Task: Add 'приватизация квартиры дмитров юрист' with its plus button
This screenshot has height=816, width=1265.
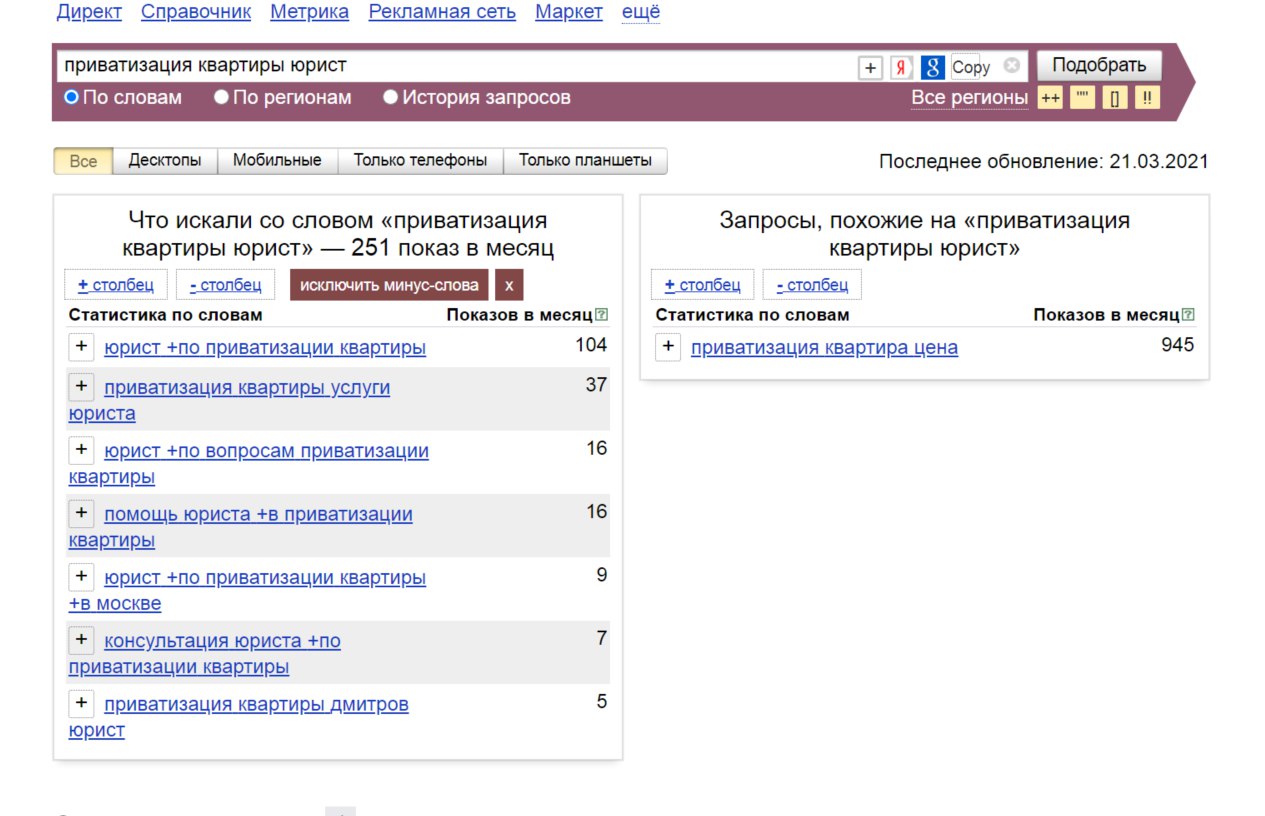Action: tap(81, 703)
